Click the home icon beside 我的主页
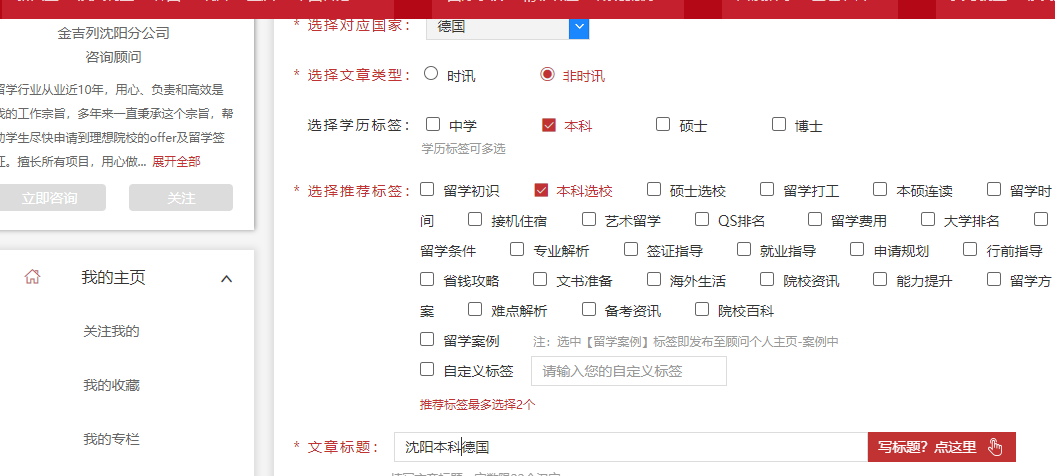 click(32, 277)
